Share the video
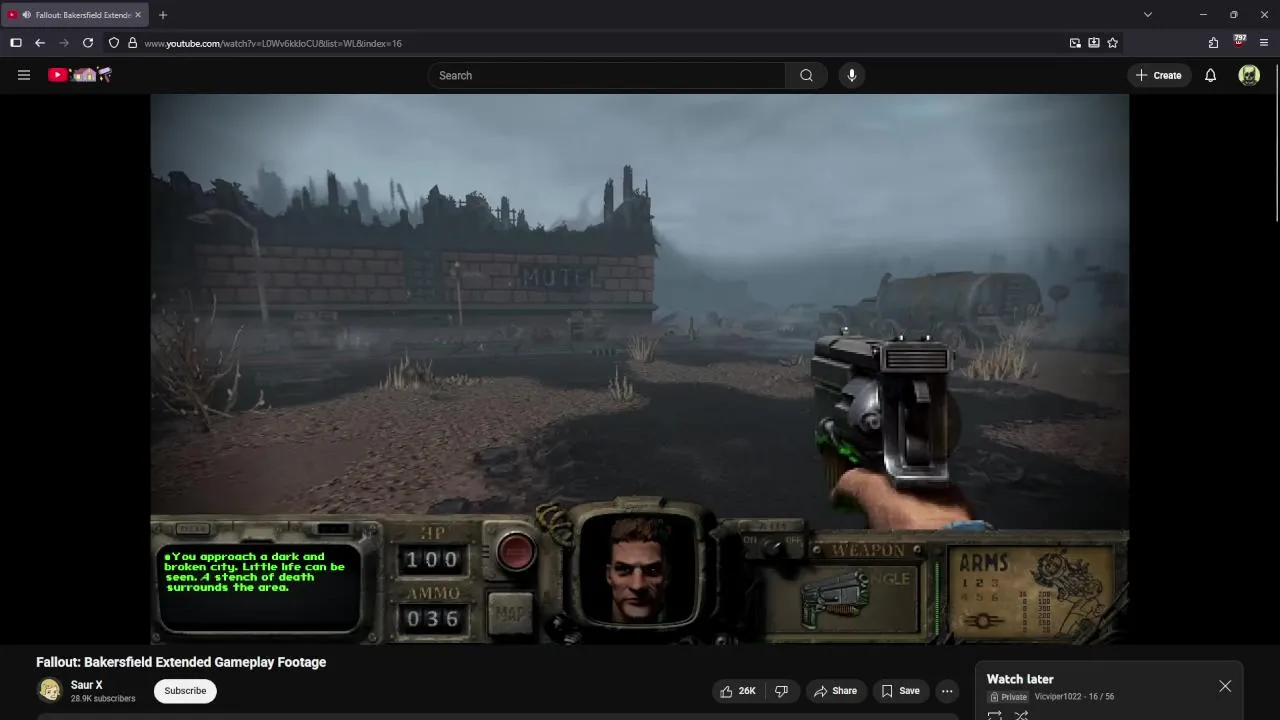The width and height of the screenshot is (1280, 720). (835, 691)
